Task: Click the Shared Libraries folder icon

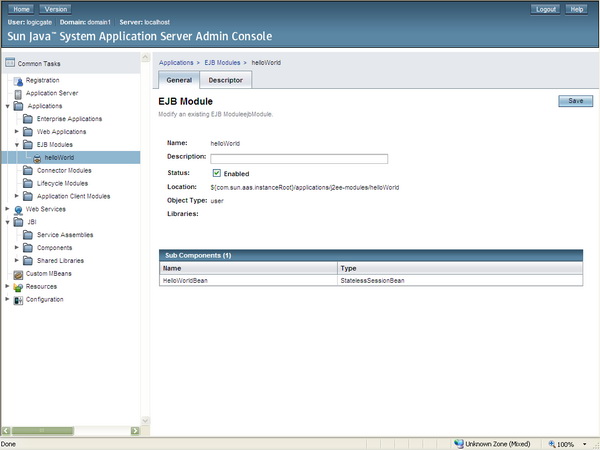Action: [28, 261]
